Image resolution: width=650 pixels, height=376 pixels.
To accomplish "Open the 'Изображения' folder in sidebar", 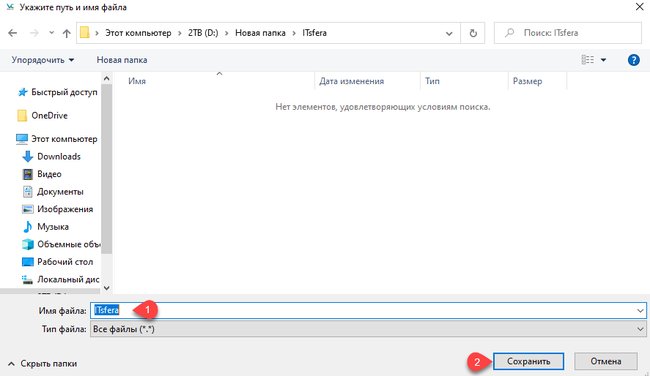I will tap(65, 209).
